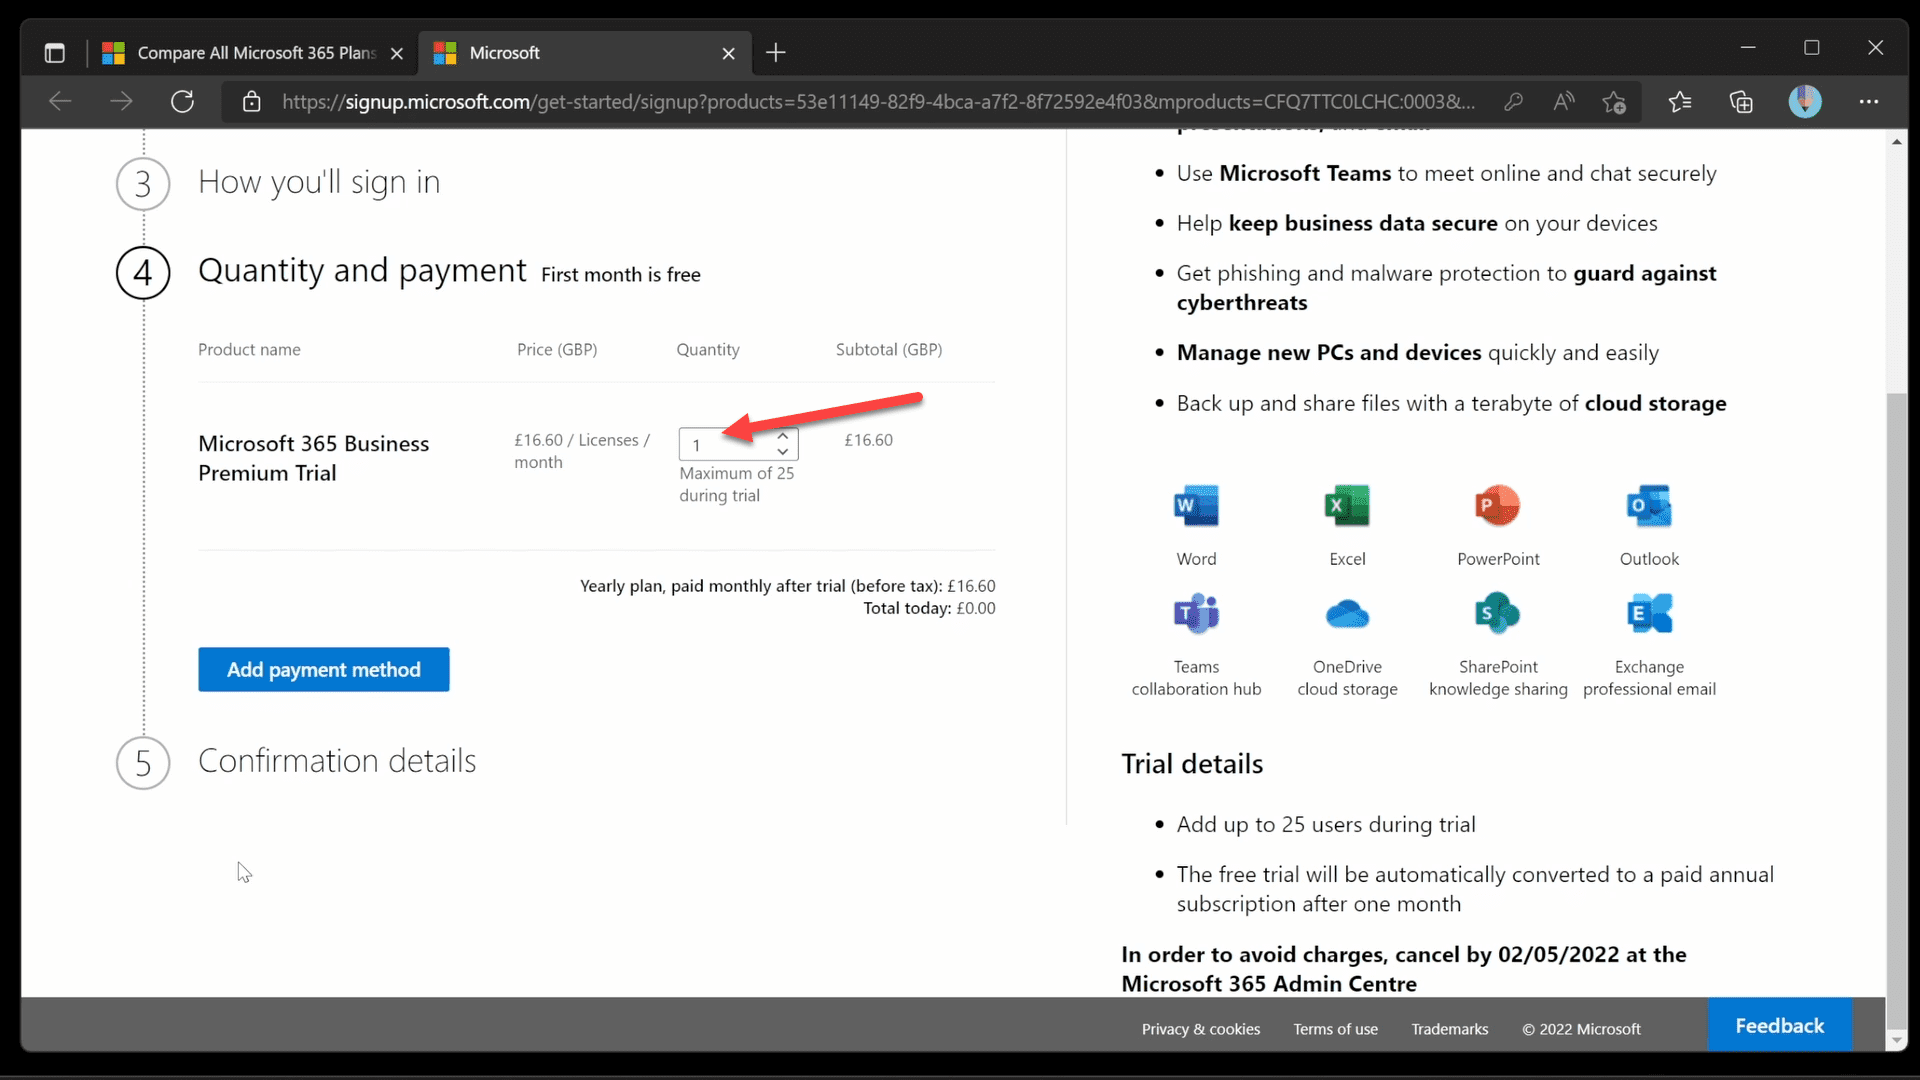Click the Outlook application icon

coord(1648,505)
